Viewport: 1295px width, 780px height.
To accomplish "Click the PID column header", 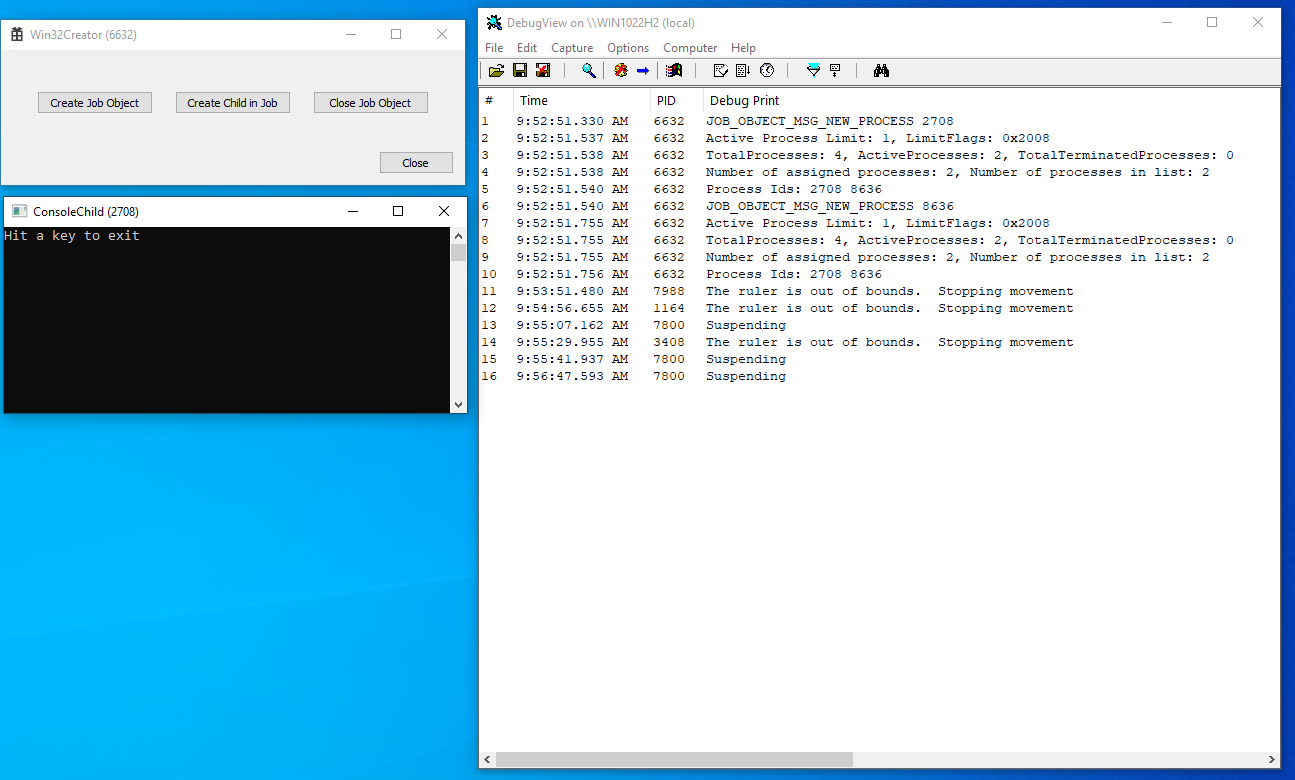I will click(x=677, y=100).
